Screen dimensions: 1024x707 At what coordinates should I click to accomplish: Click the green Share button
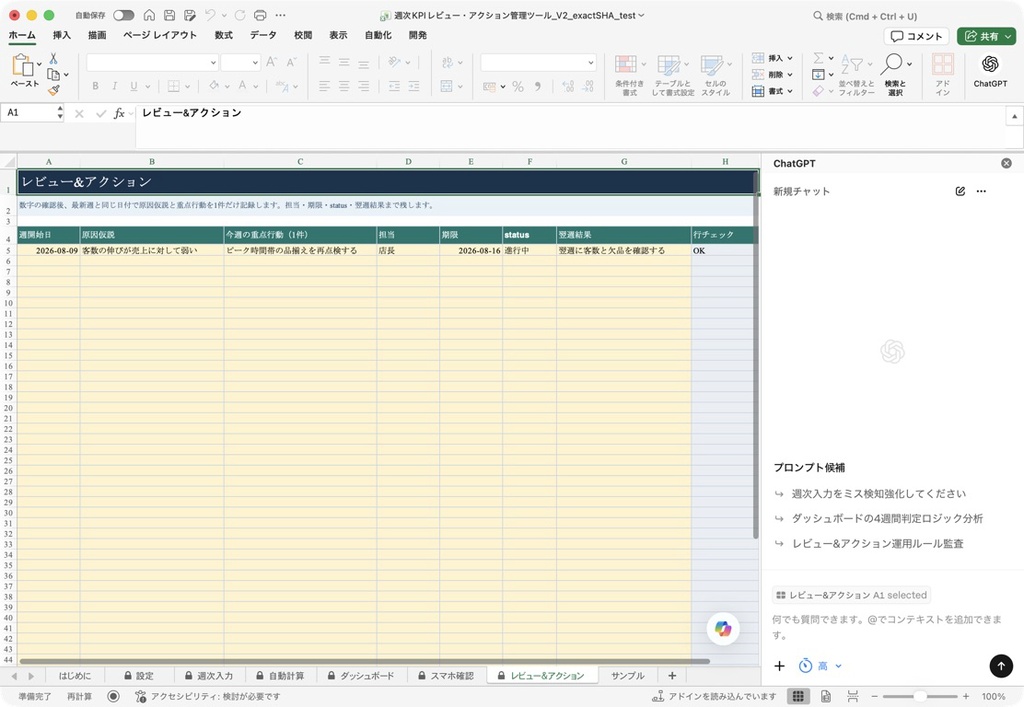pos(986,36)
